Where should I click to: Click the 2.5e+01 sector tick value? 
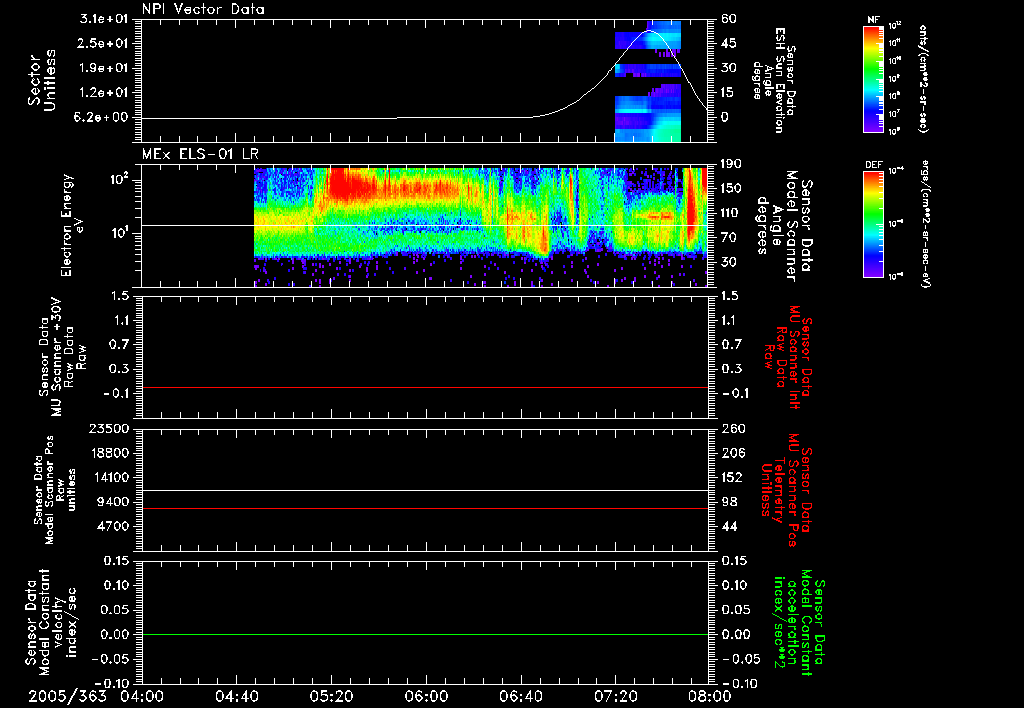[x=104, y=43]
